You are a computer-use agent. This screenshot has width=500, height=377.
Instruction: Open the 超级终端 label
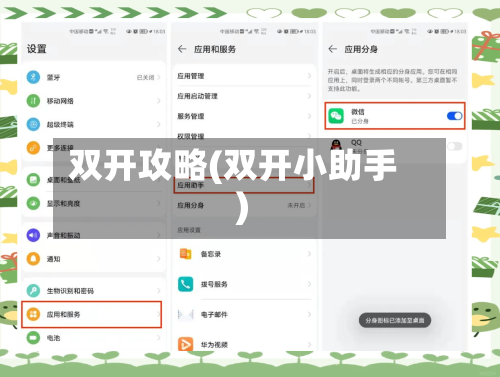pyautogui.click(x=60, y=125)
